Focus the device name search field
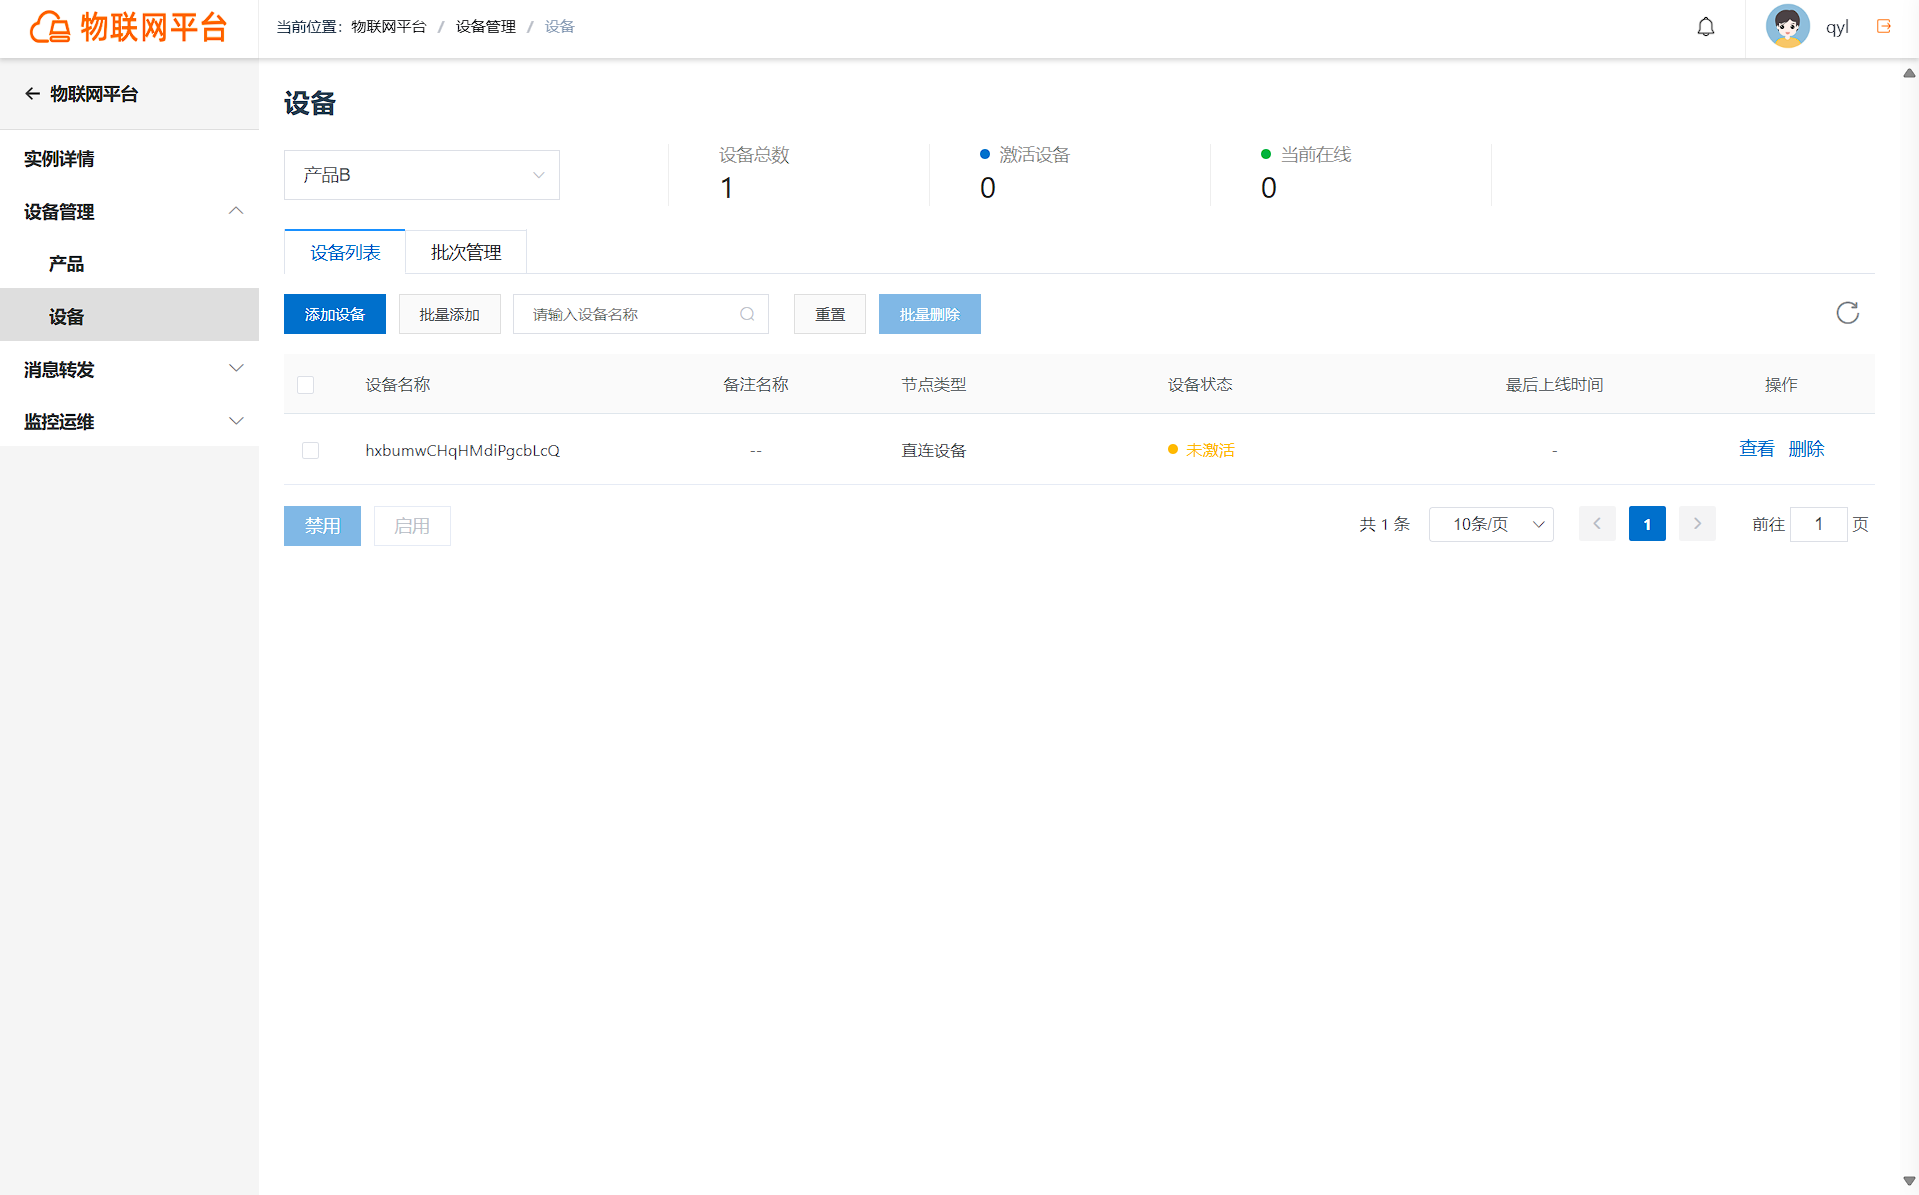1919x1195 pixels. point(641,314)
